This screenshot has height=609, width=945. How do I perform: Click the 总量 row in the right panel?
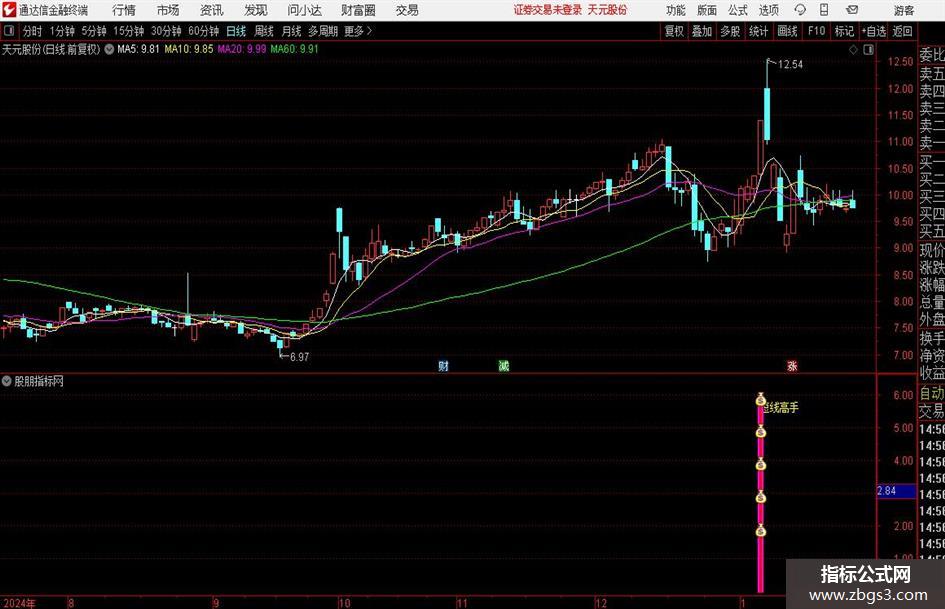(x=932, y=303)
